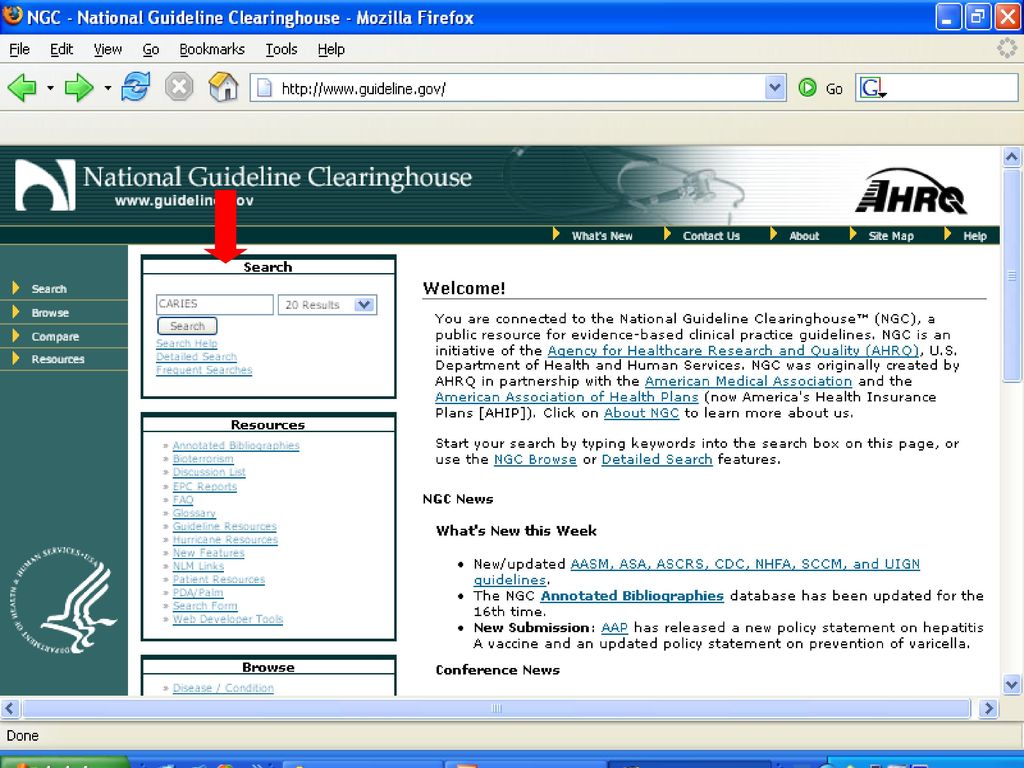
Task: Click the vertical scrollbar down arrow
Action: [x=1011, y=684]
